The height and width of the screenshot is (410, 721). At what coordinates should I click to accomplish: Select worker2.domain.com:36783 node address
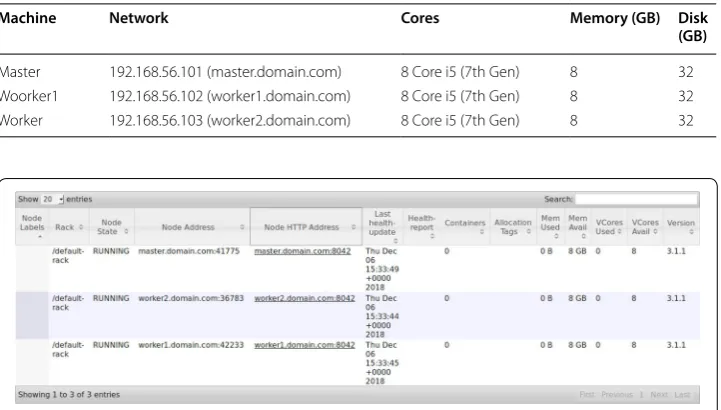[x=191, y=298]
